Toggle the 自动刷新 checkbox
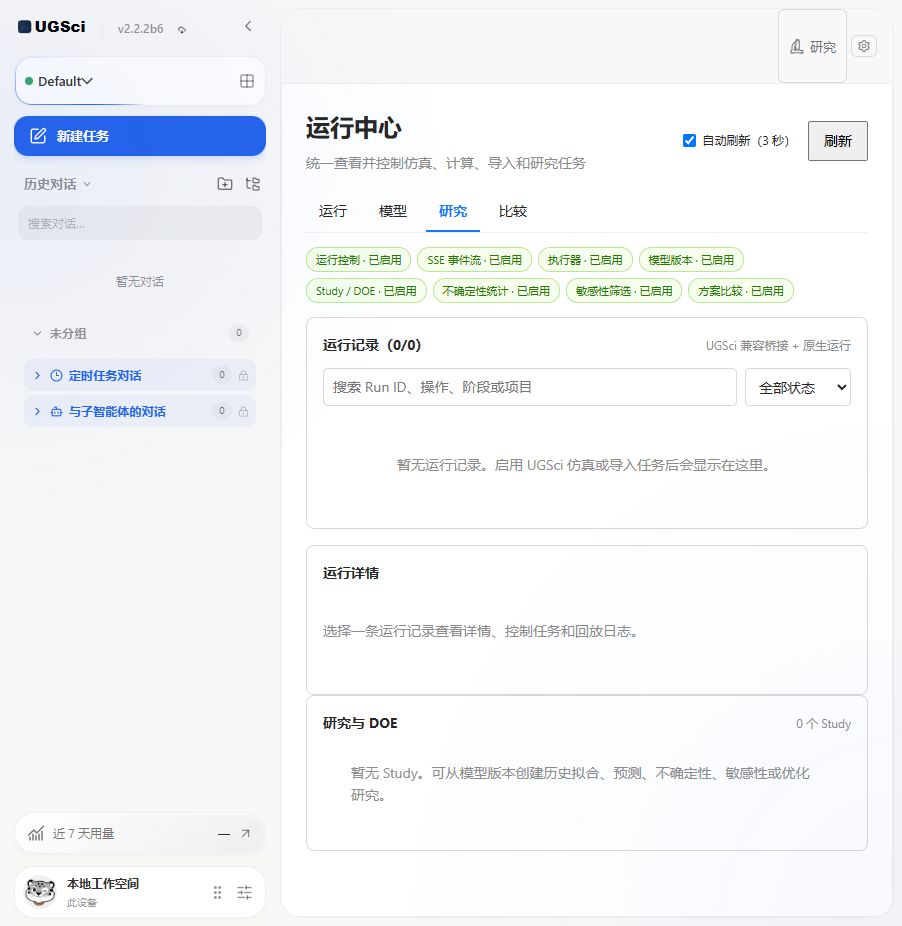 (689, 141)
